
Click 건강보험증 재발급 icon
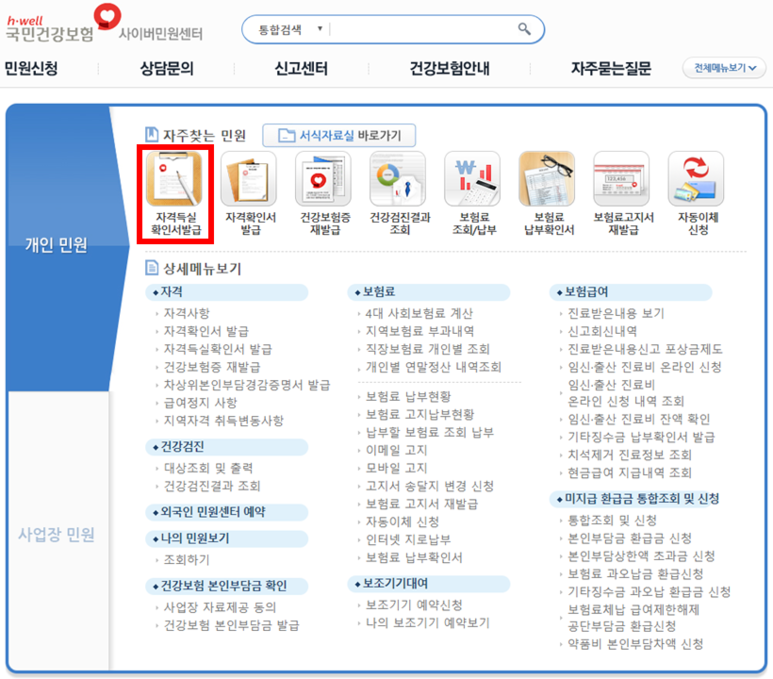(x=323, y=179)
